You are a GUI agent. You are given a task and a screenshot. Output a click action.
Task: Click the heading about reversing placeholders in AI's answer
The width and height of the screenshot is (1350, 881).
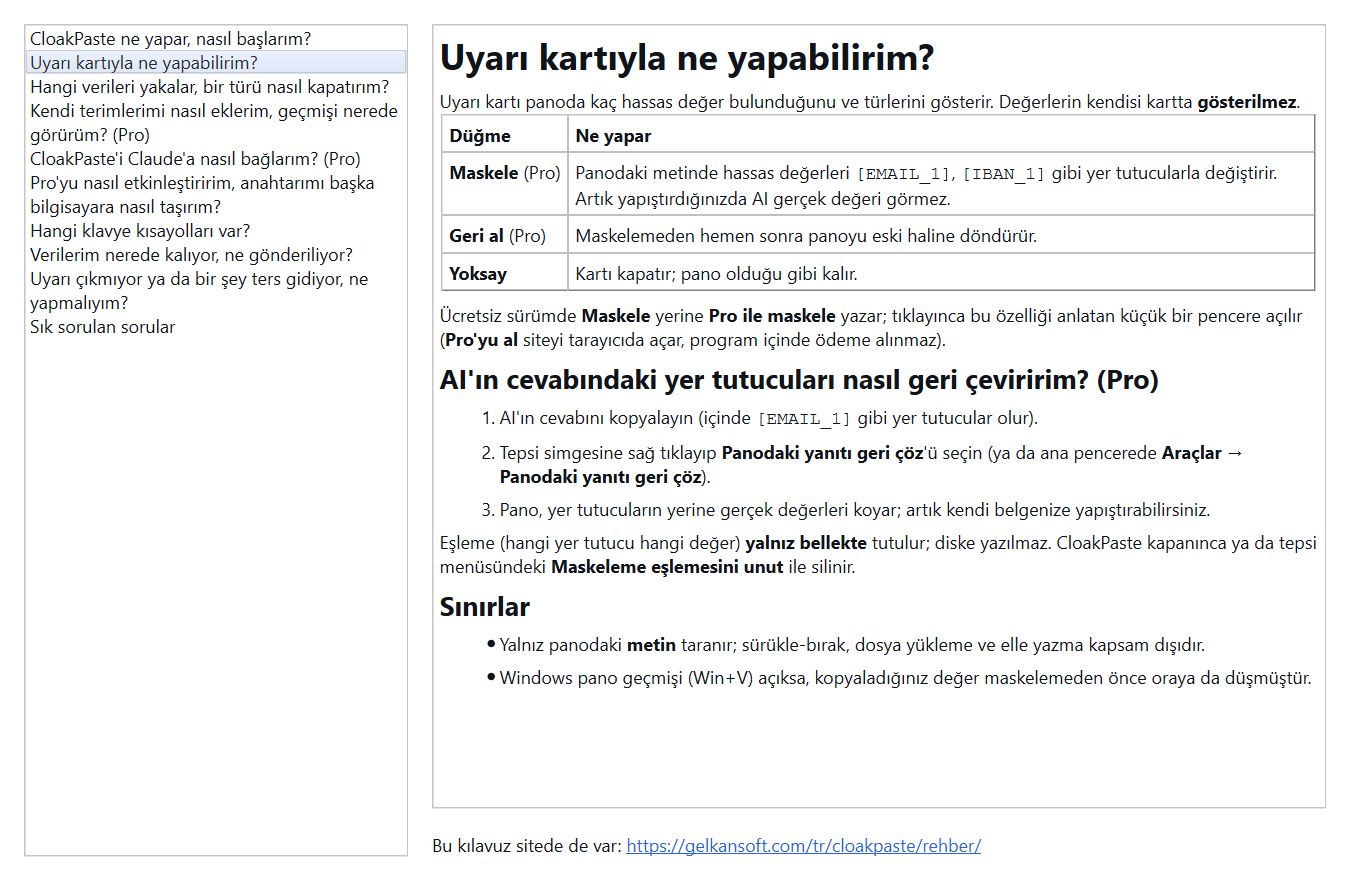pos(799,380)
